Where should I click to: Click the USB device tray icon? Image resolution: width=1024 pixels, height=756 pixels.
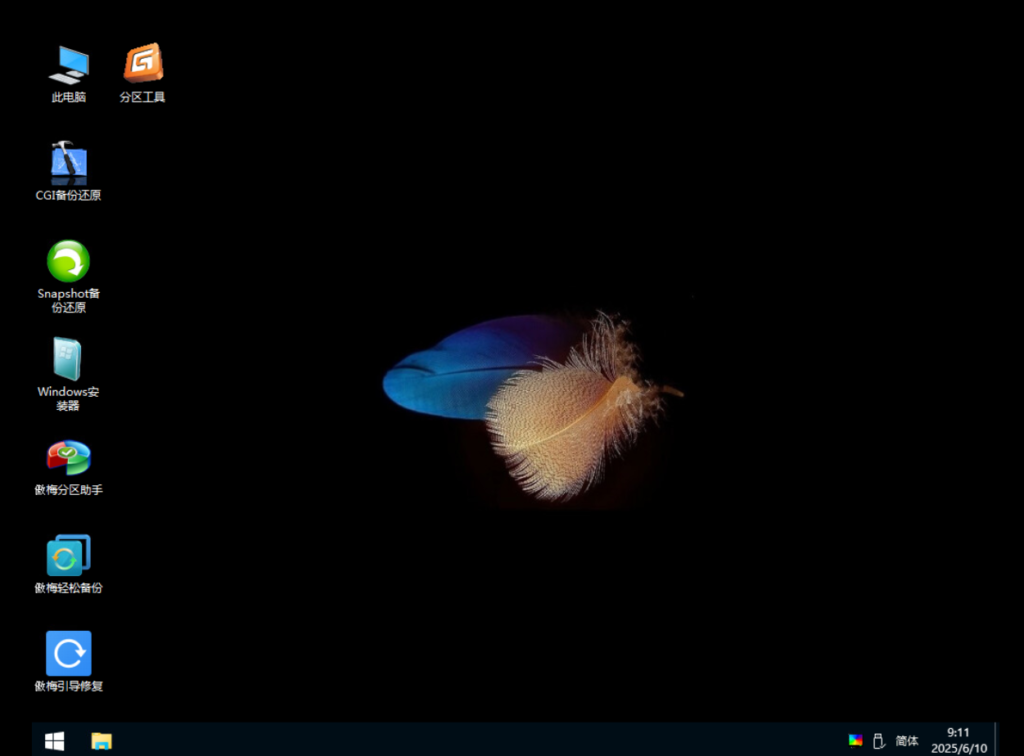pos(878,740)
